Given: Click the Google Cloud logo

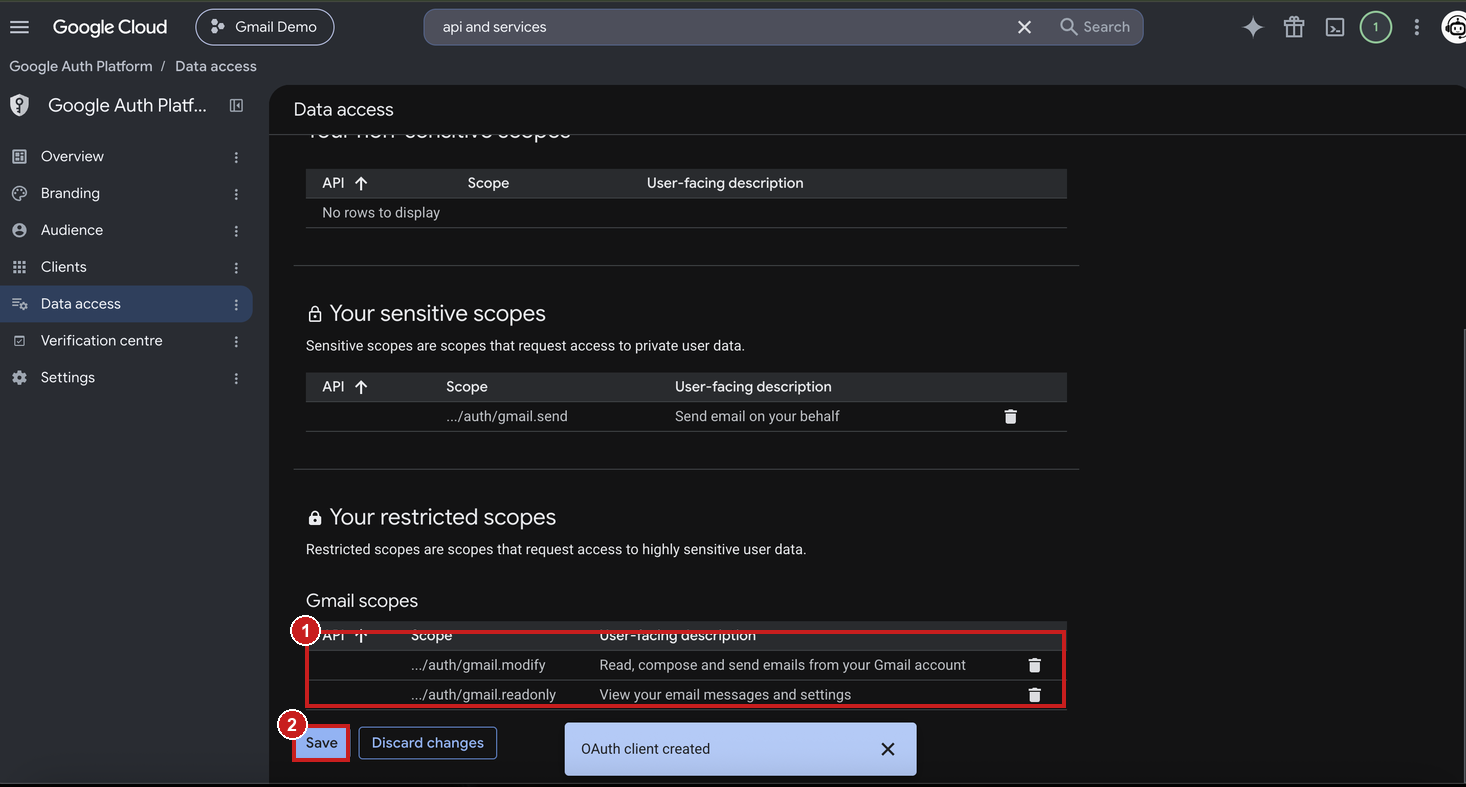Looking at the screenshot, I should pos(110,27).
